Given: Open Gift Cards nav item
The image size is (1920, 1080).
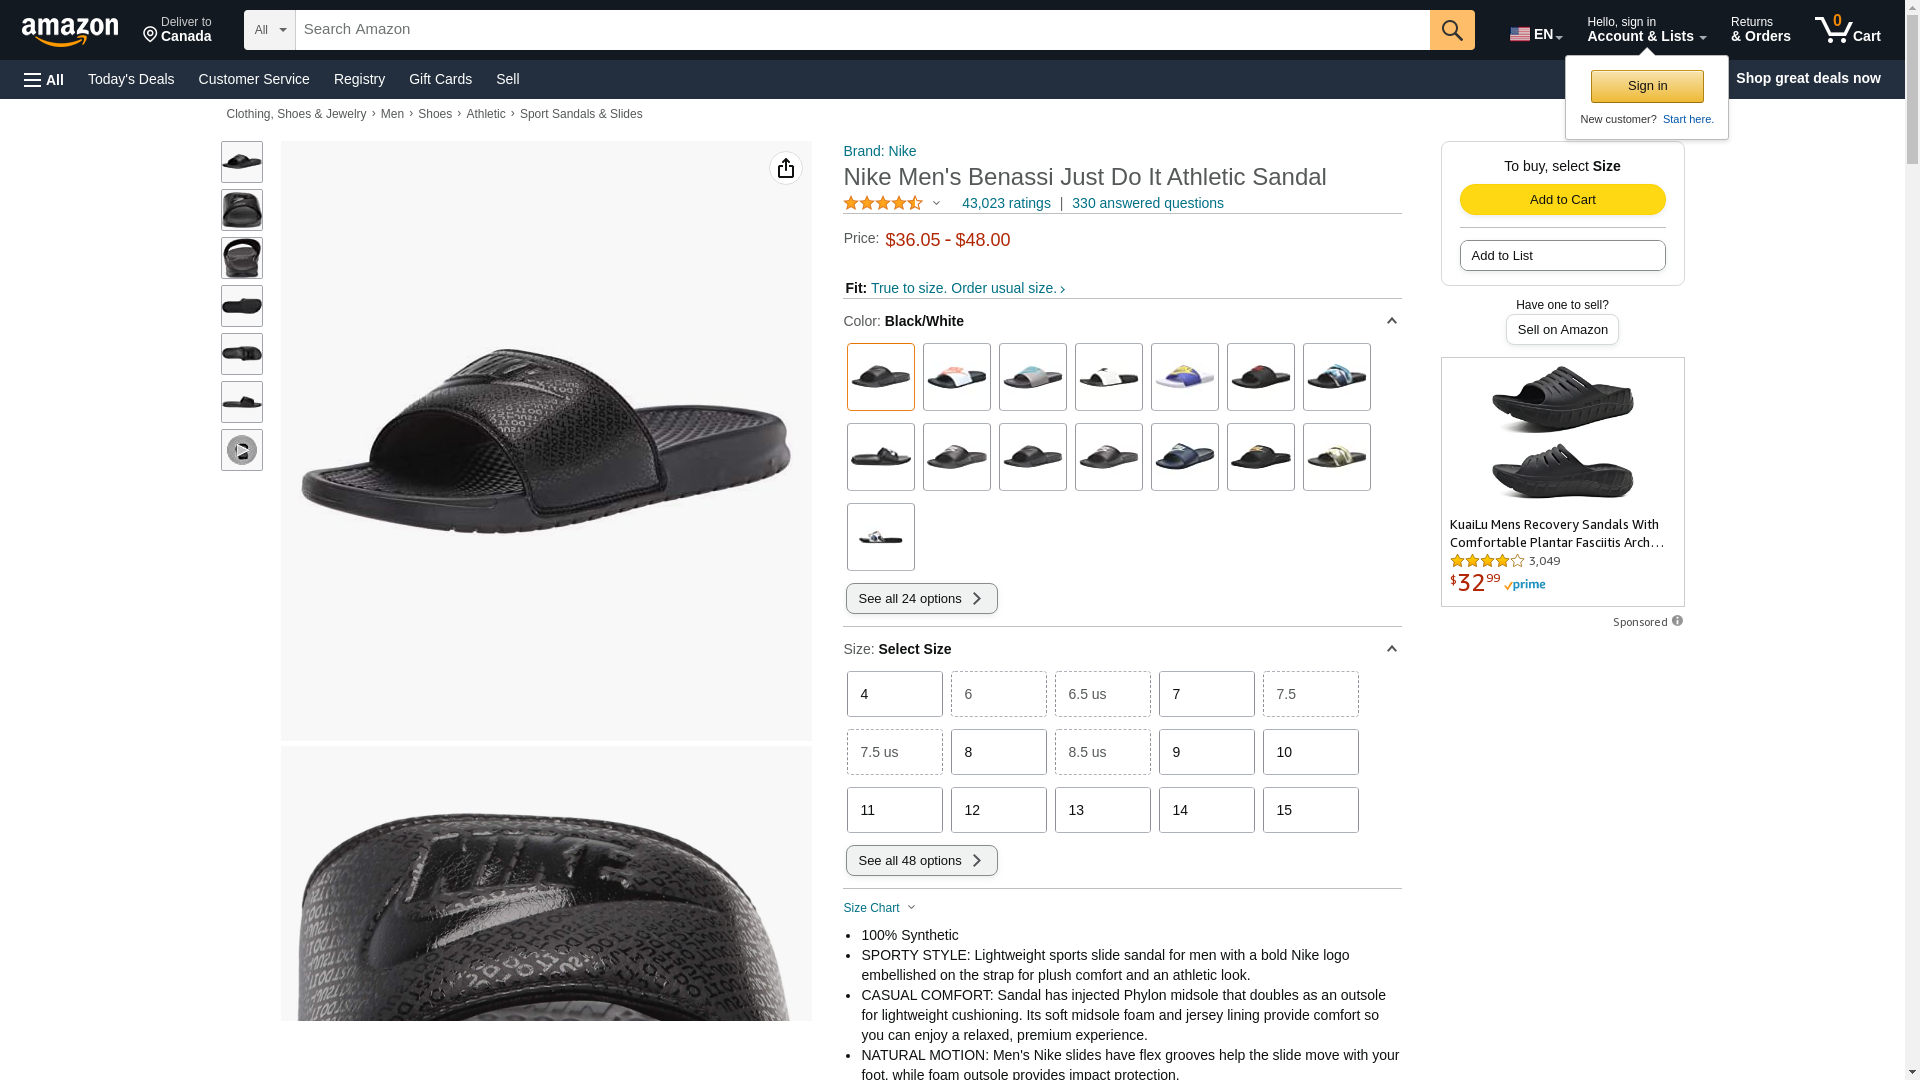Looking at the screenshot, I should [x=440, y=79].
